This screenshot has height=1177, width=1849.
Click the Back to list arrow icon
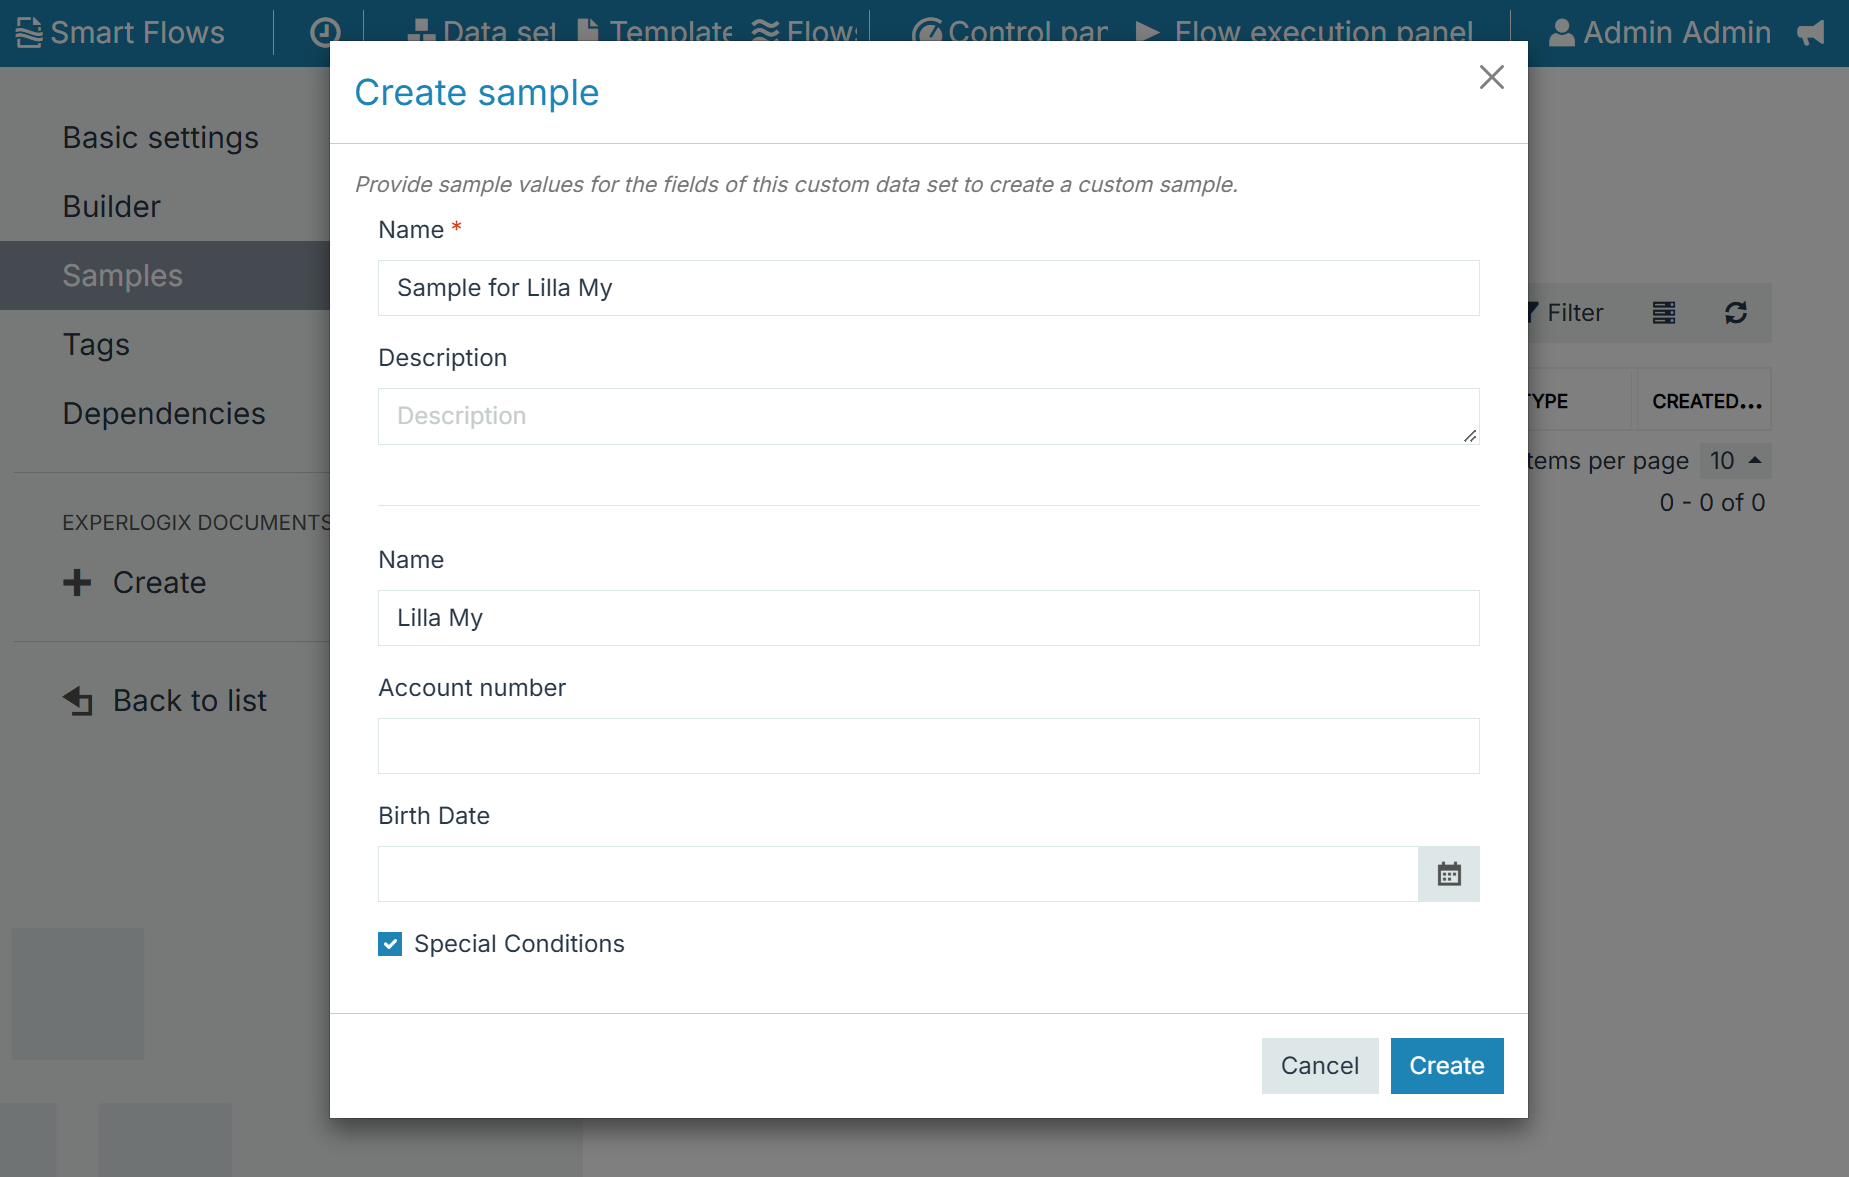pyautogui.click(x=78, y=701)
